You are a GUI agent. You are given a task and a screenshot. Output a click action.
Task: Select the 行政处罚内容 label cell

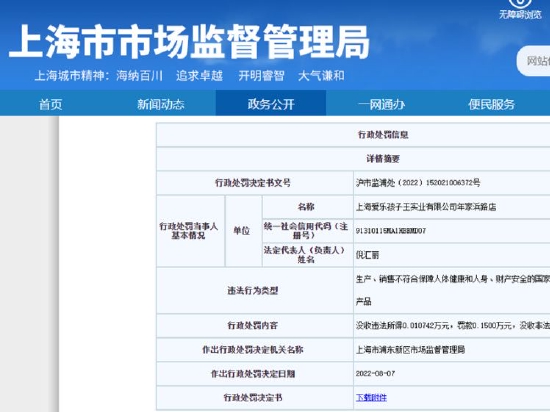[255, 326]
